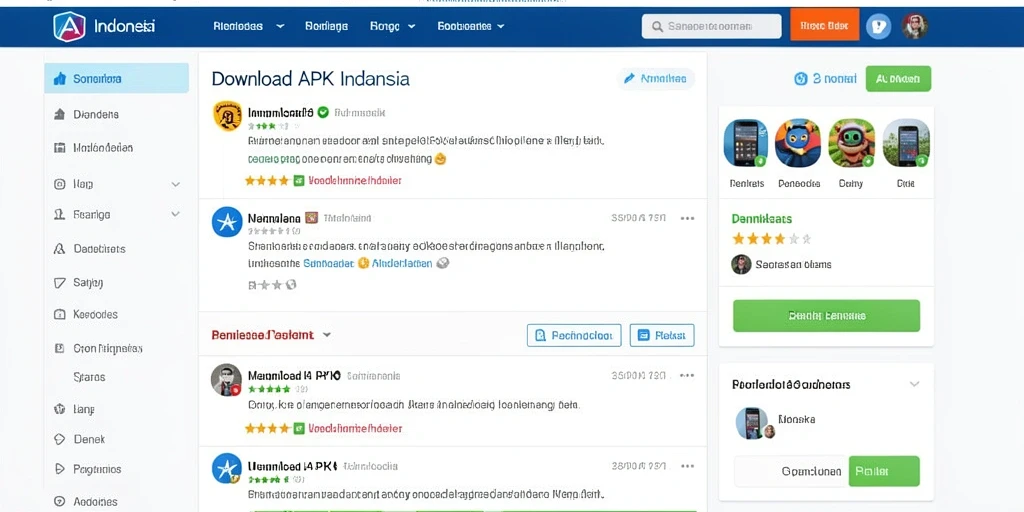Click the Gcanulonan button
This screenshot has height=512, width=1024.
(x=792, y=471)
